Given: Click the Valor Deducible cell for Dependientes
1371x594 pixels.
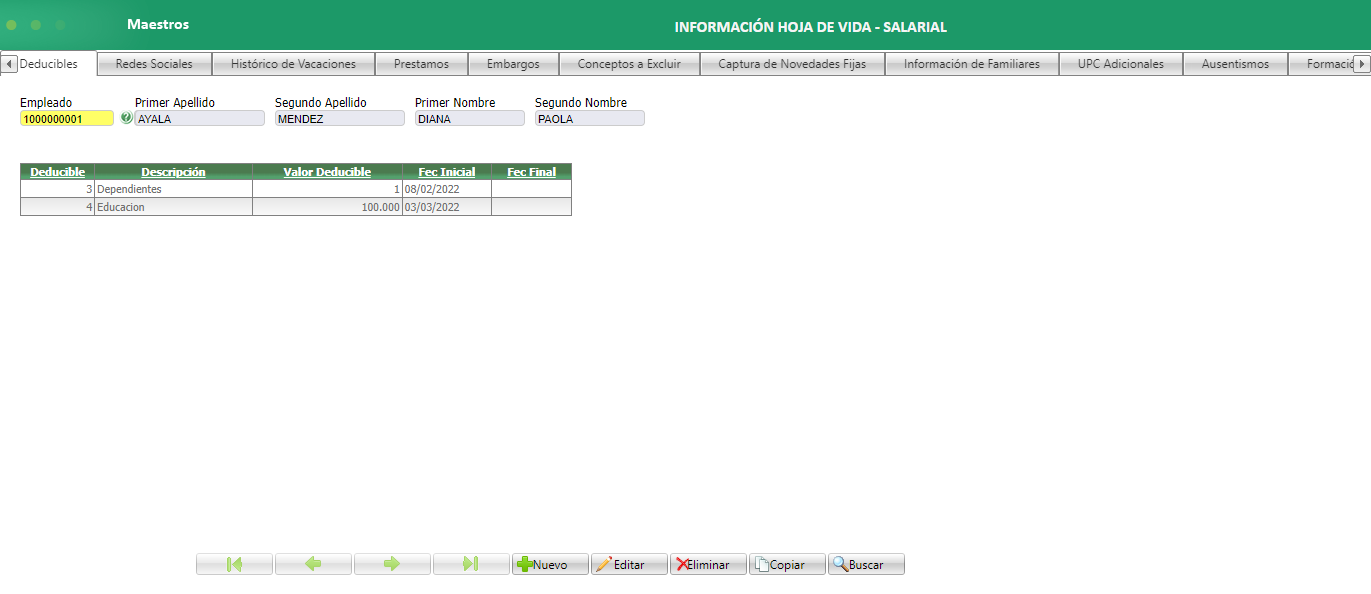Looking at the screenshot, I should (x=327, y=189).
